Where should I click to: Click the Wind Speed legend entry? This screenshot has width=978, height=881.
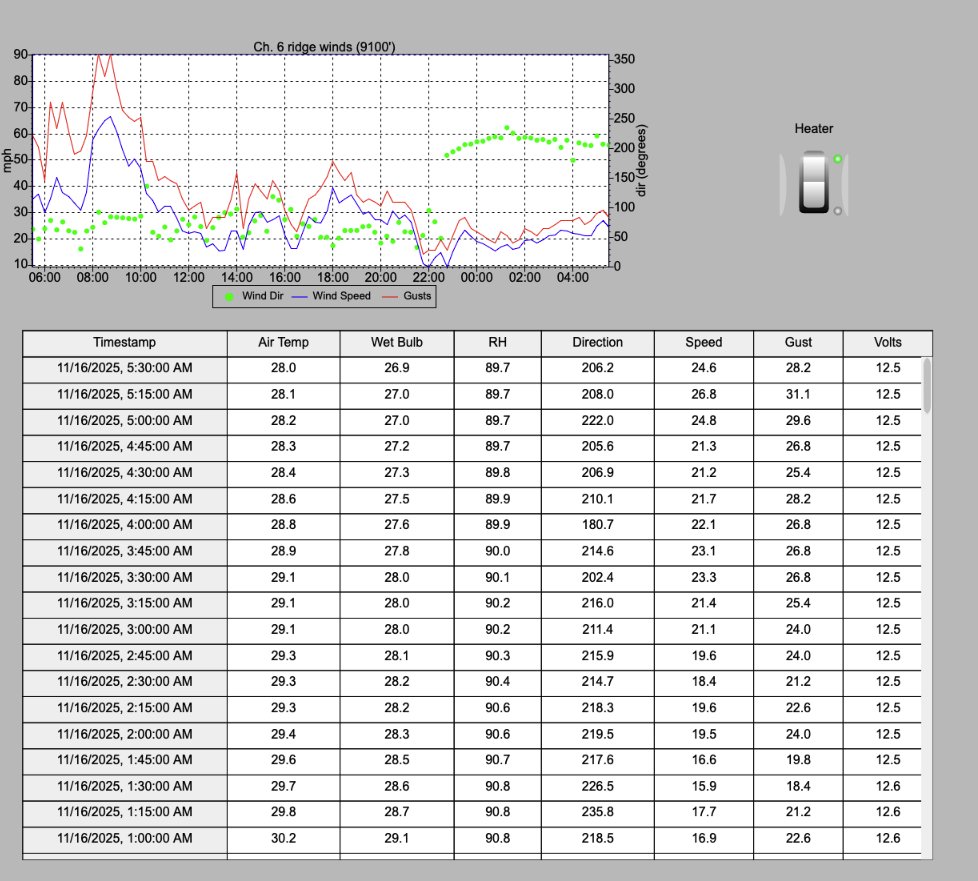click(x=331, y=296)
